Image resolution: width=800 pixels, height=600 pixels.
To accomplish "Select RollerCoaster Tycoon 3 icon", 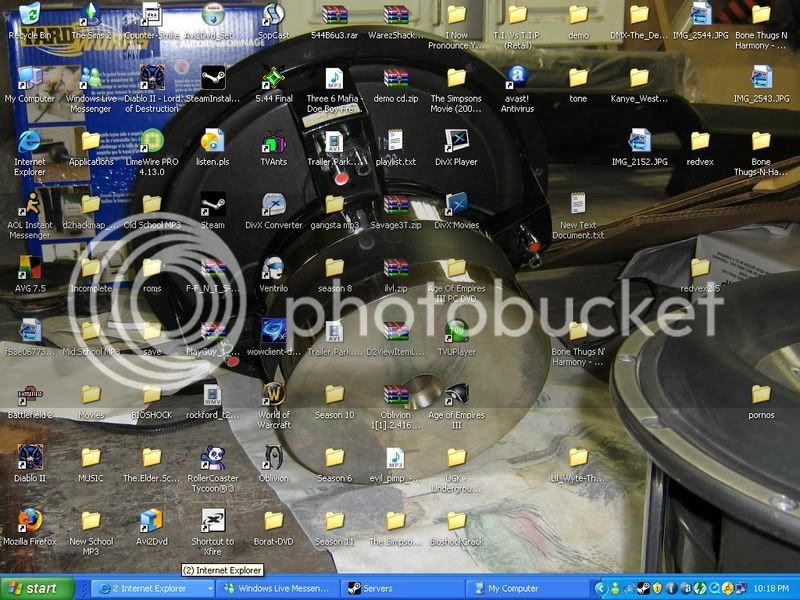I will point(213,457).
